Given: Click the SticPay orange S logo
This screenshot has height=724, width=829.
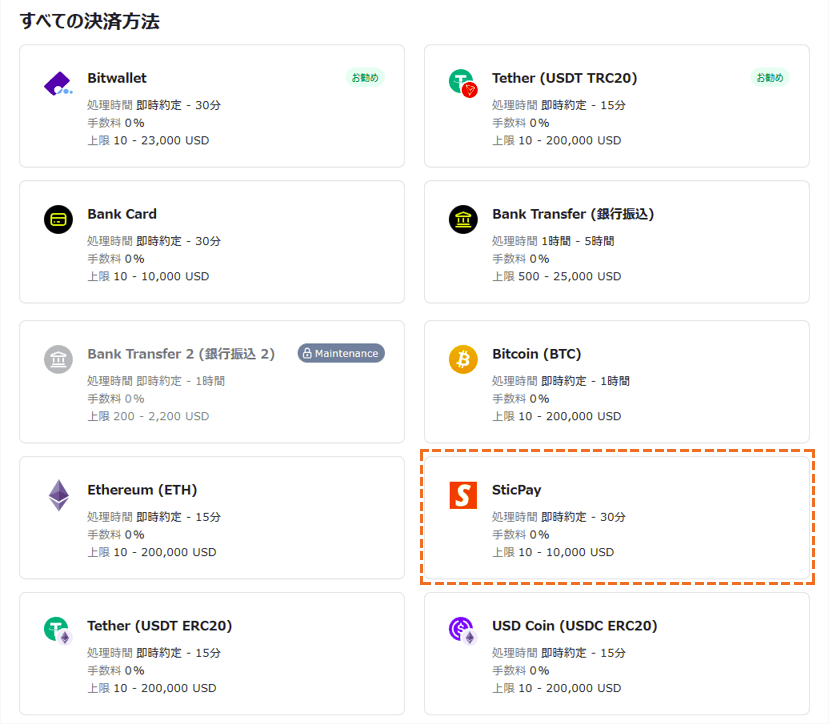Looking at the screenshot, I should pyautogui.click(x=463, y=495).
